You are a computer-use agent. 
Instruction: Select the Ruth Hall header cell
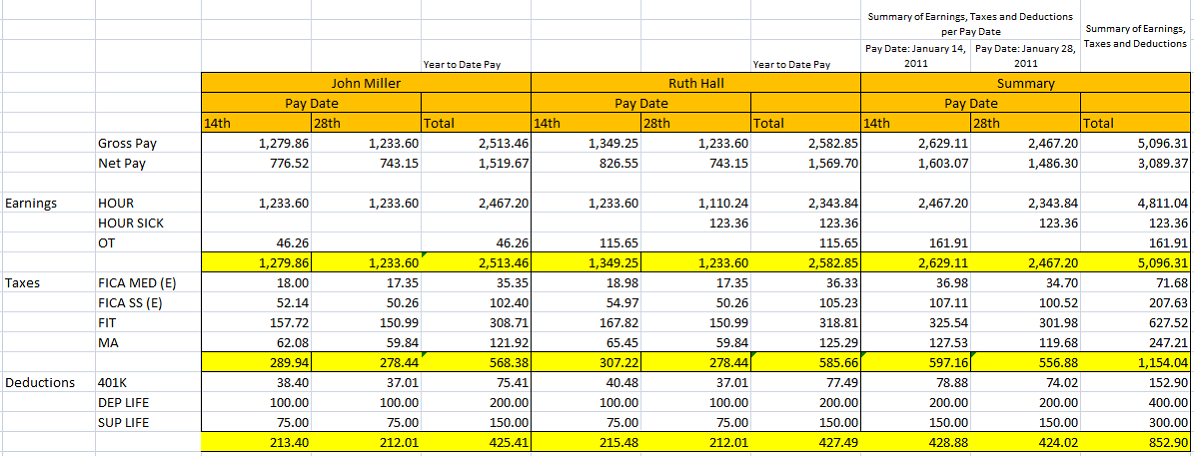[x=695, y=83]
